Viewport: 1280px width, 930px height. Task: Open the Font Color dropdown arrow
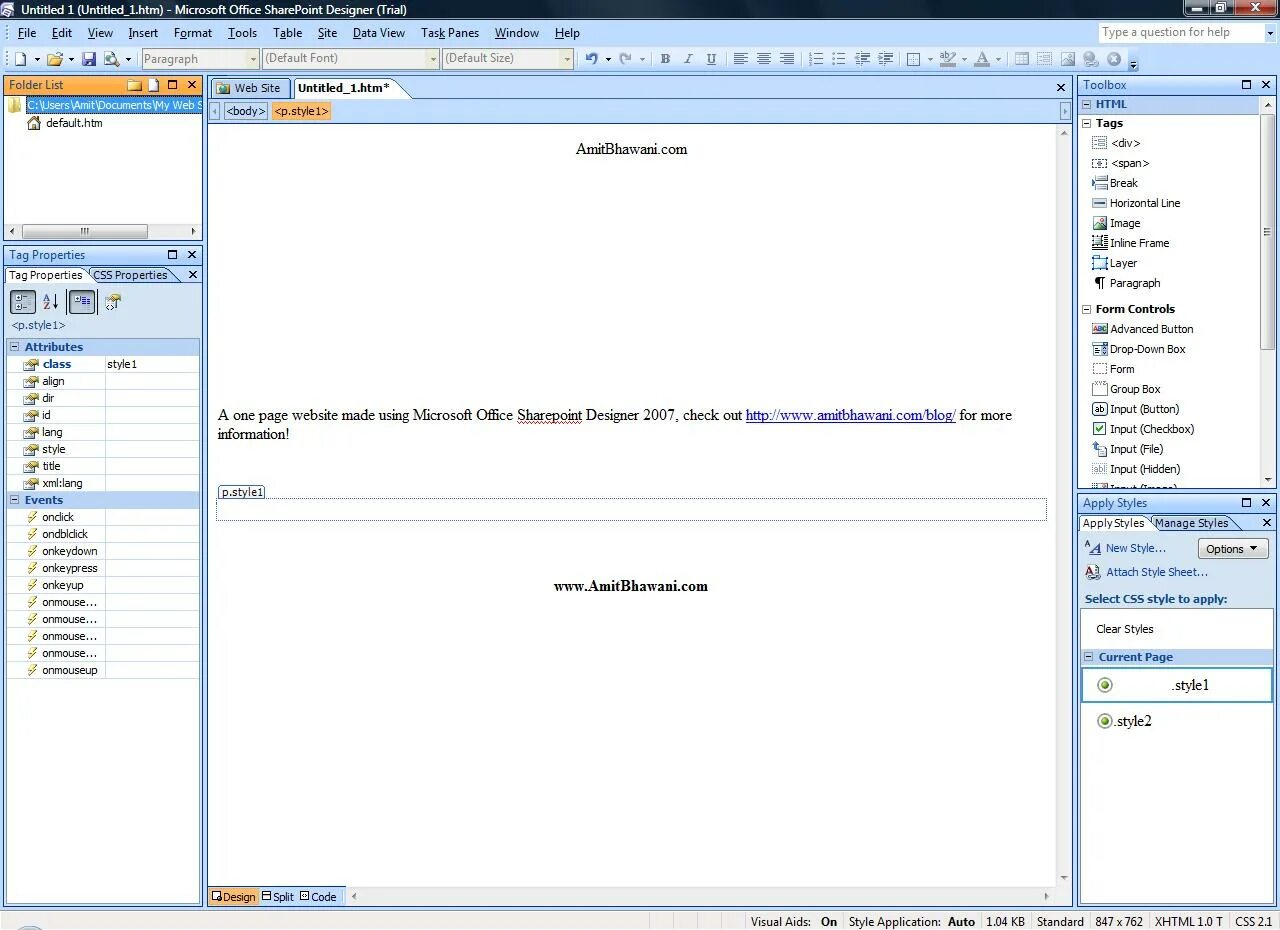click(998, 59)
